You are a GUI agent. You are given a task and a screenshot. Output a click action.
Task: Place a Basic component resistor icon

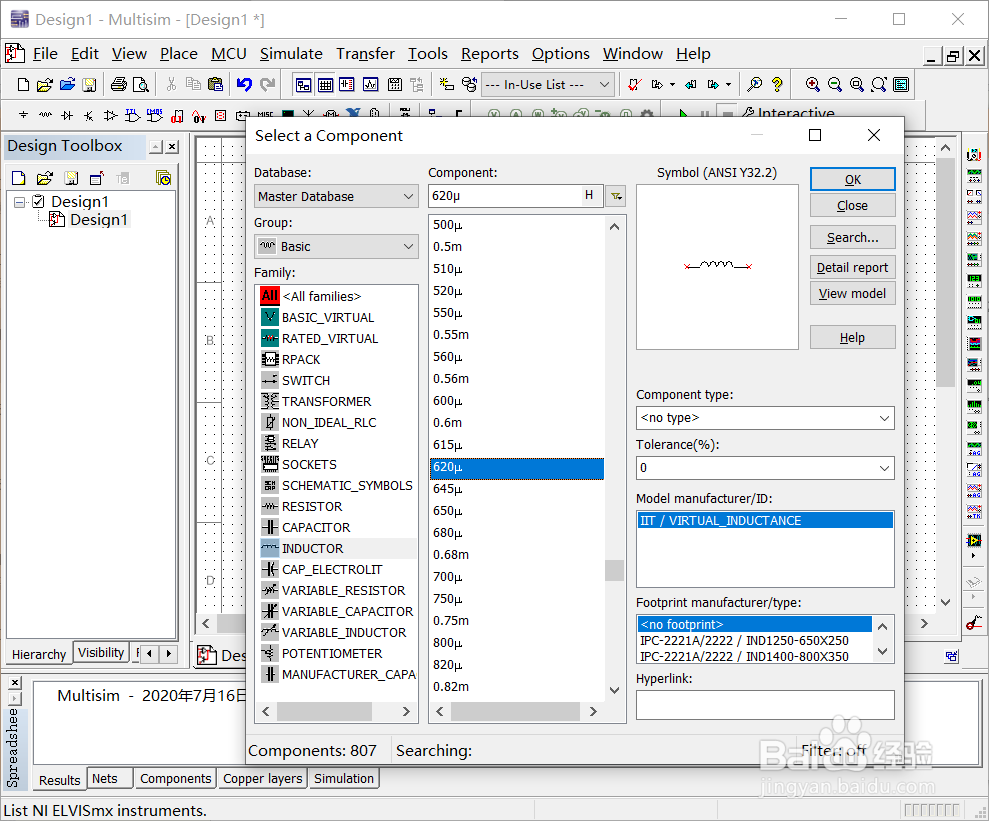45,115
